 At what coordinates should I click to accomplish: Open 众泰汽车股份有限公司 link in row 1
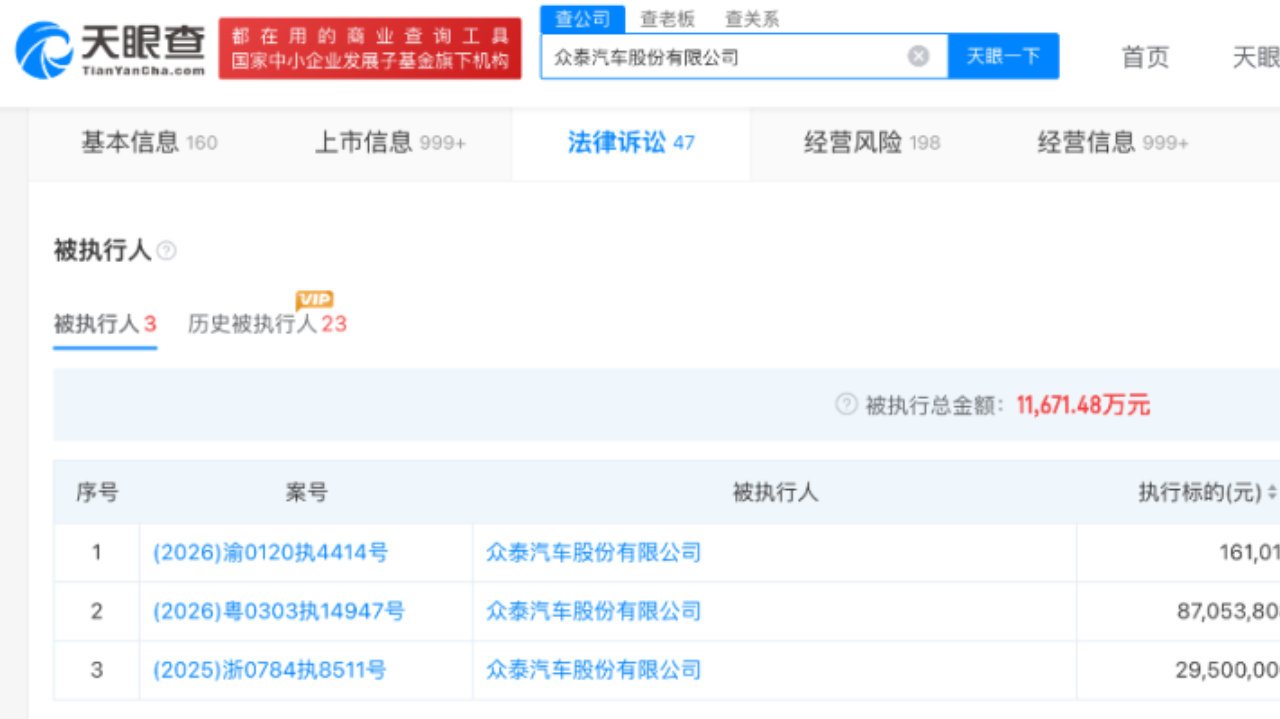click(593, 552)
